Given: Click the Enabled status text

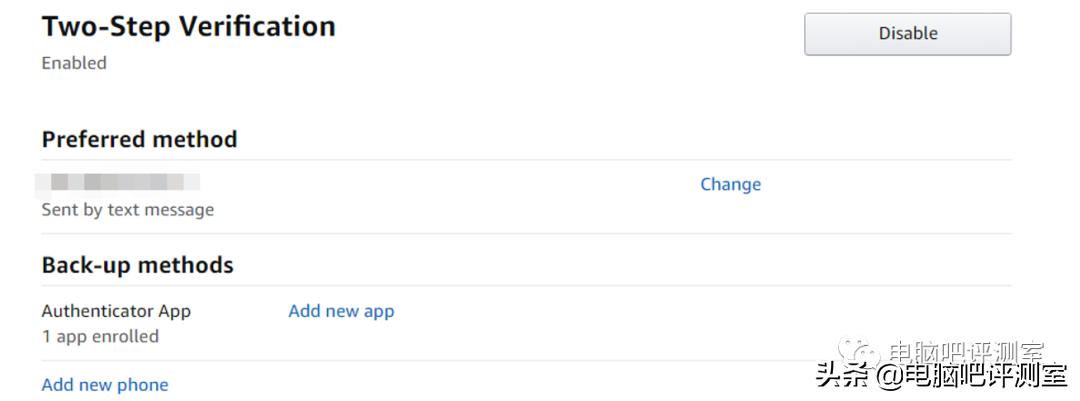Looking at the screenshot, I should pyautogui.click(x=74, y=63).
